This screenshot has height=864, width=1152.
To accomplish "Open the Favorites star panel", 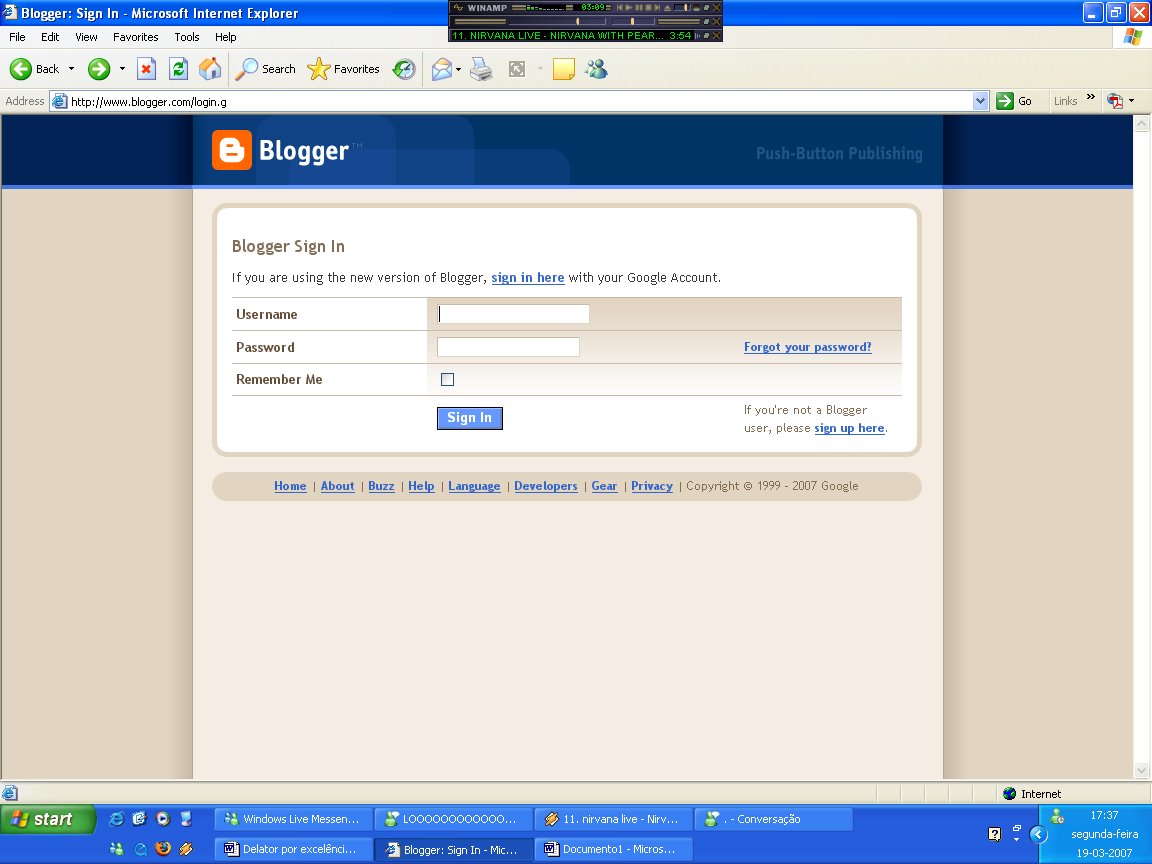I will (x=343, y=69).
